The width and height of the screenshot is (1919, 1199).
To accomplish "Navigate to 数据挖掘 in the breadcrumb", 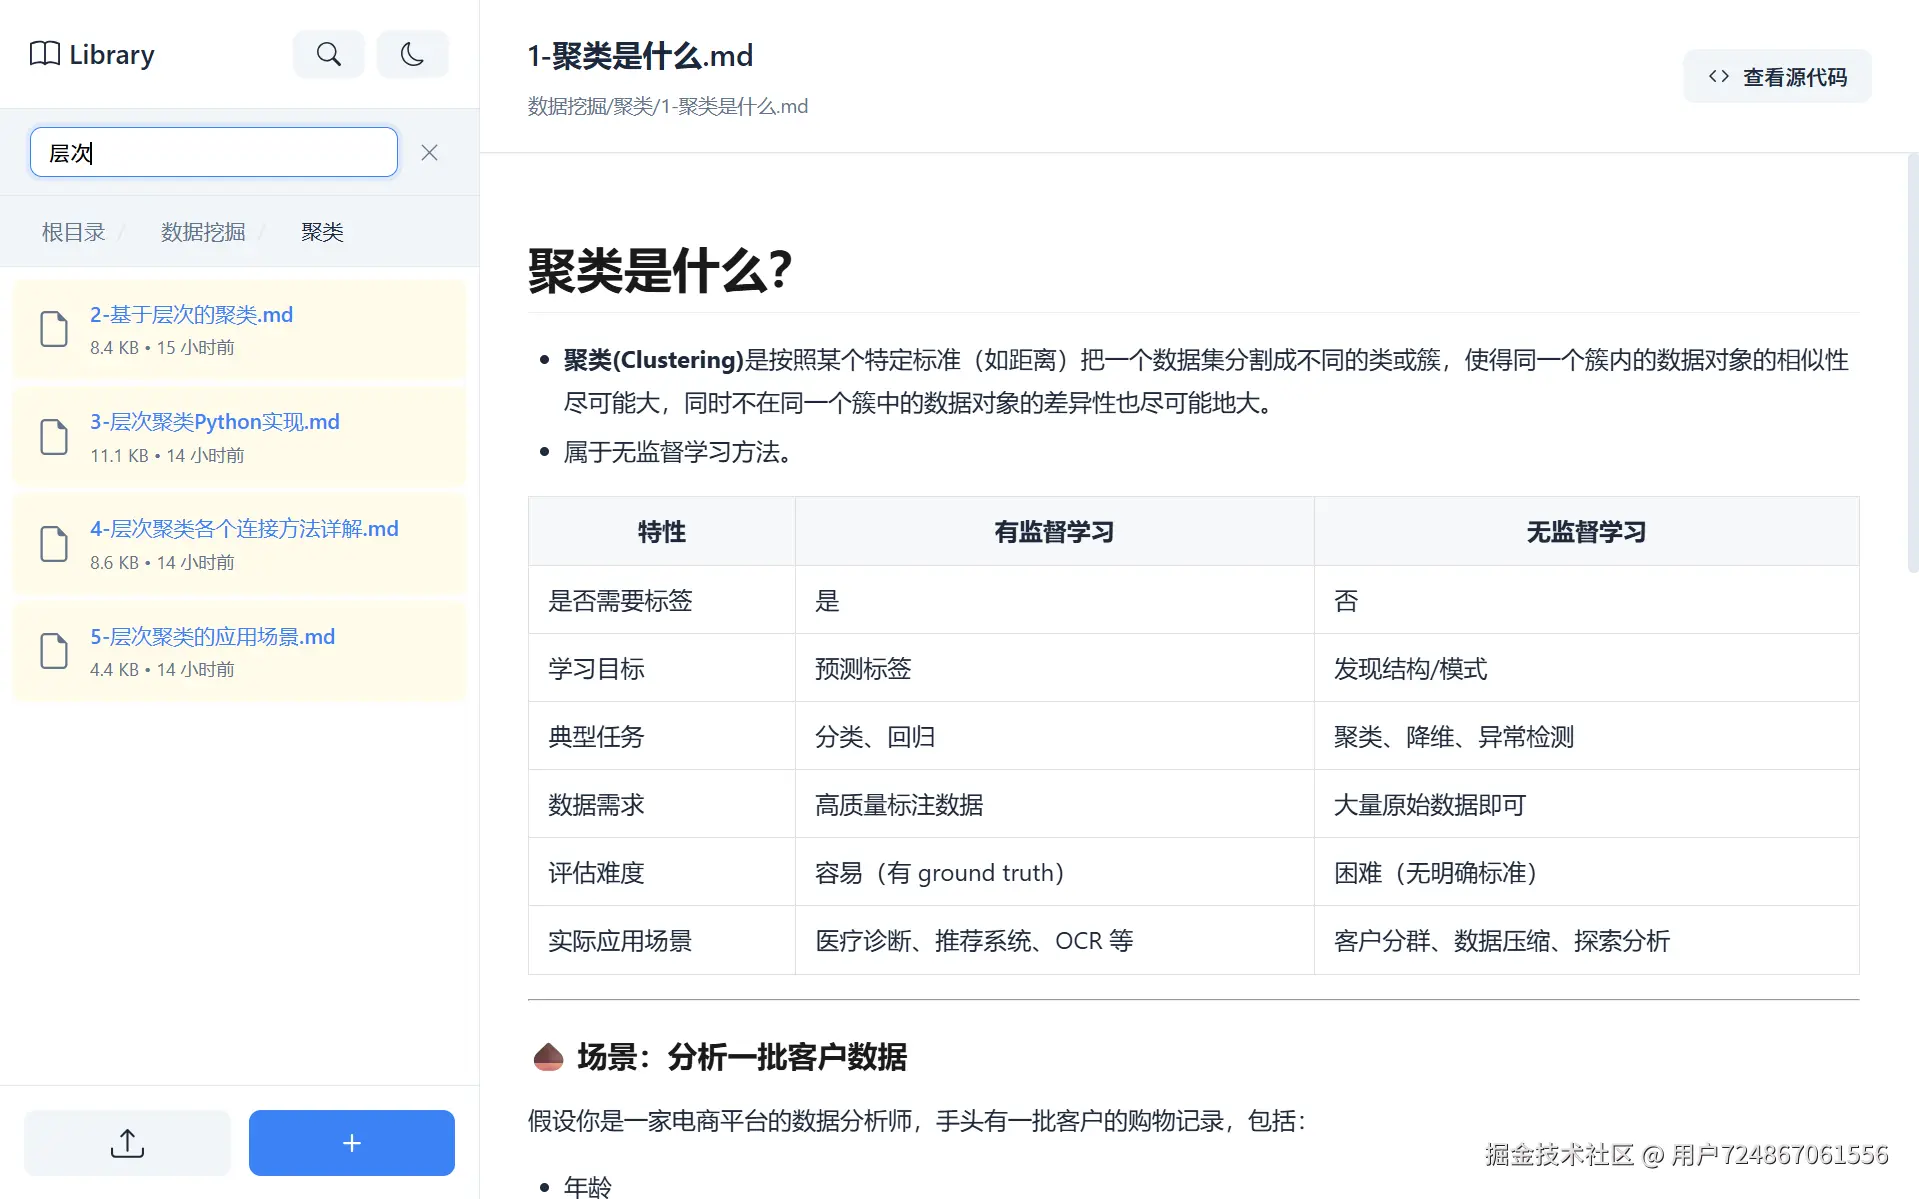I will pyautogui.click(x=202, y=231).
